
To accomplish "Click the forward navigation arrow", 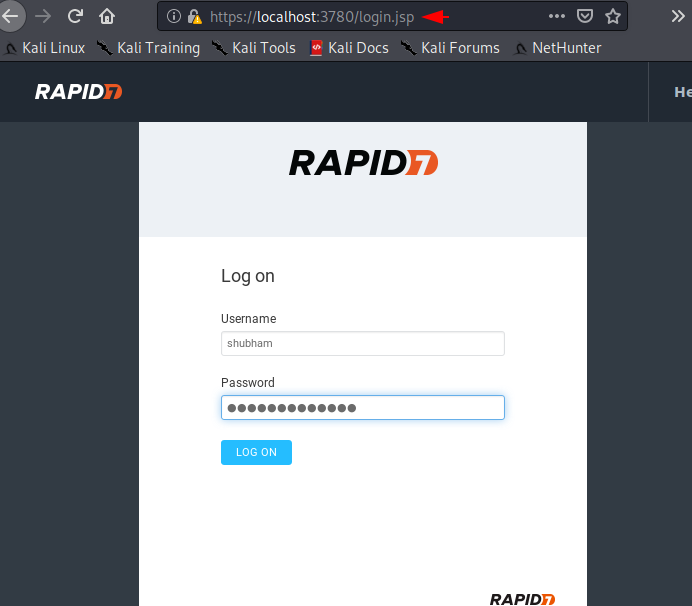I will [x=43, y=17].
